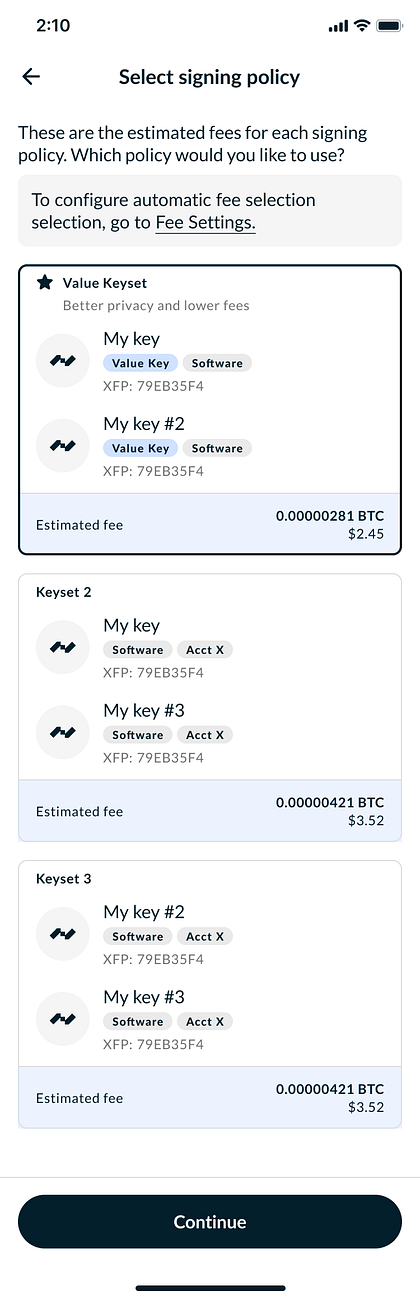The height and width of the screenshot is (1300, 420).
Task: Click Acct X tag under Keyset 2 My key
Action: point(206,650)
